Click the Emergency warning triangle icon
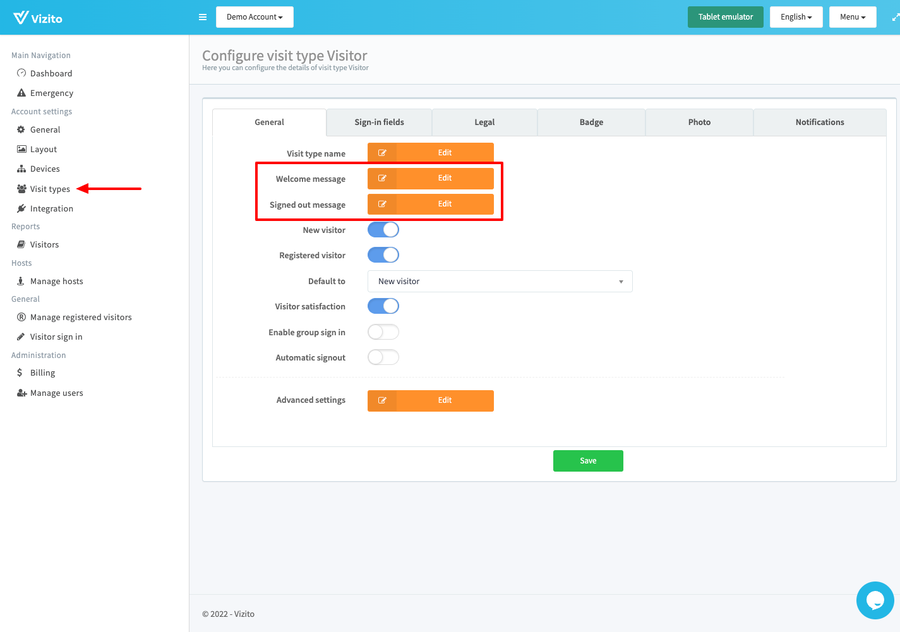 click(x=21, y=93)
